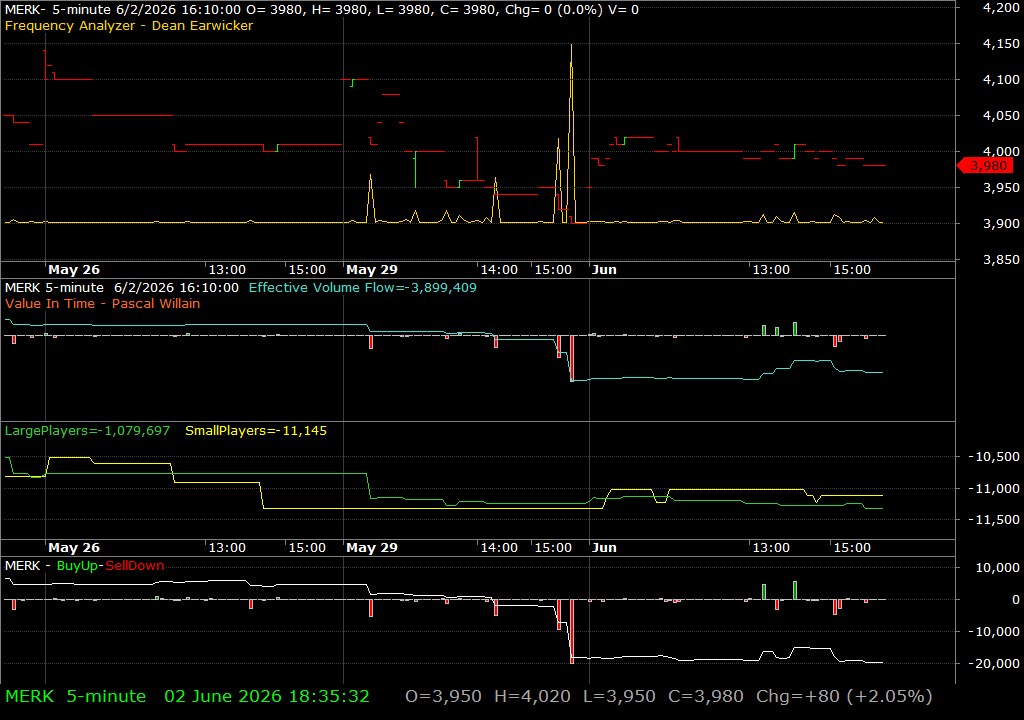Click the -20,000 BuyUp scale label
The width and height of the screenshot is (1024, 720).
tap(994, 663)
